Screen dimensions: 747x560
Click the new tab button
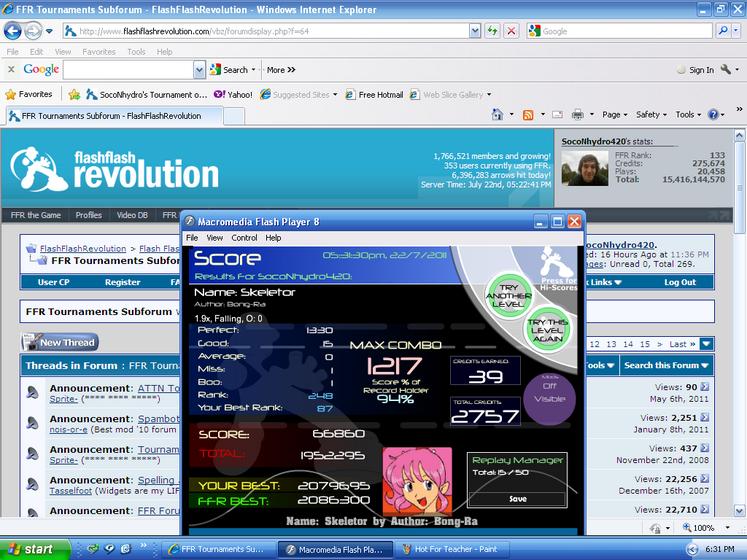[x=234, y=115]
